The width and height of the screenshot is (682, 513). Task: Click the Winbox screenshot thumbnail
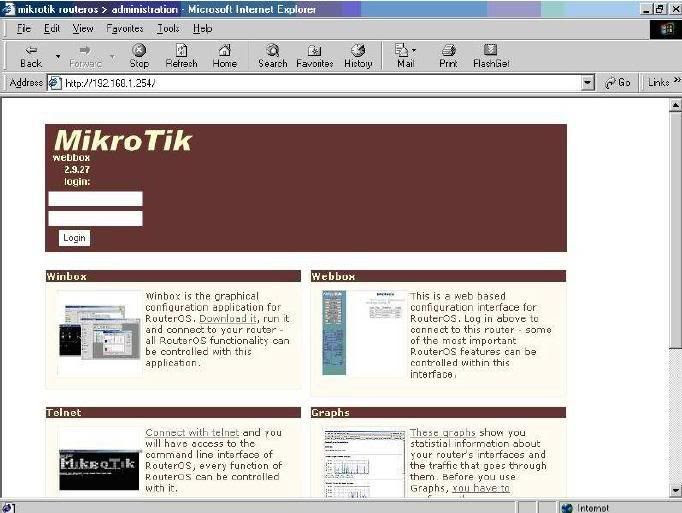point(100,332)
